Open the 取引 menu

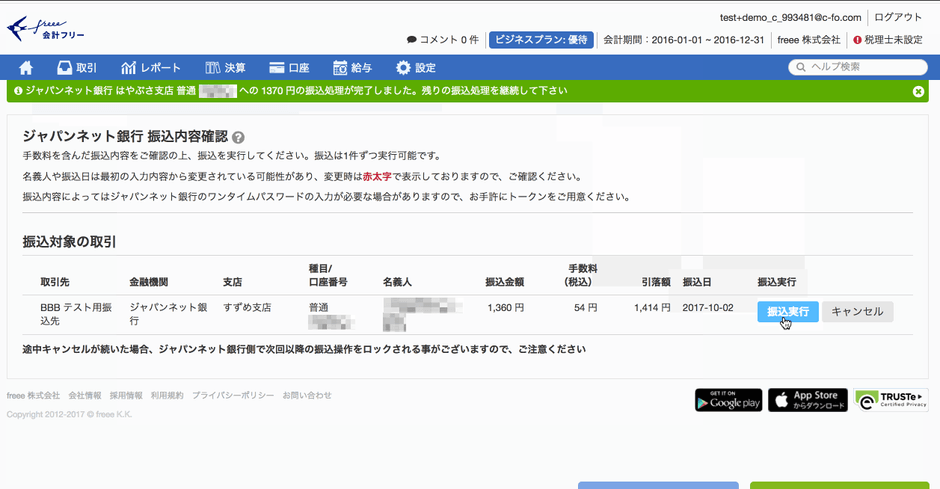tap(77, 68)
